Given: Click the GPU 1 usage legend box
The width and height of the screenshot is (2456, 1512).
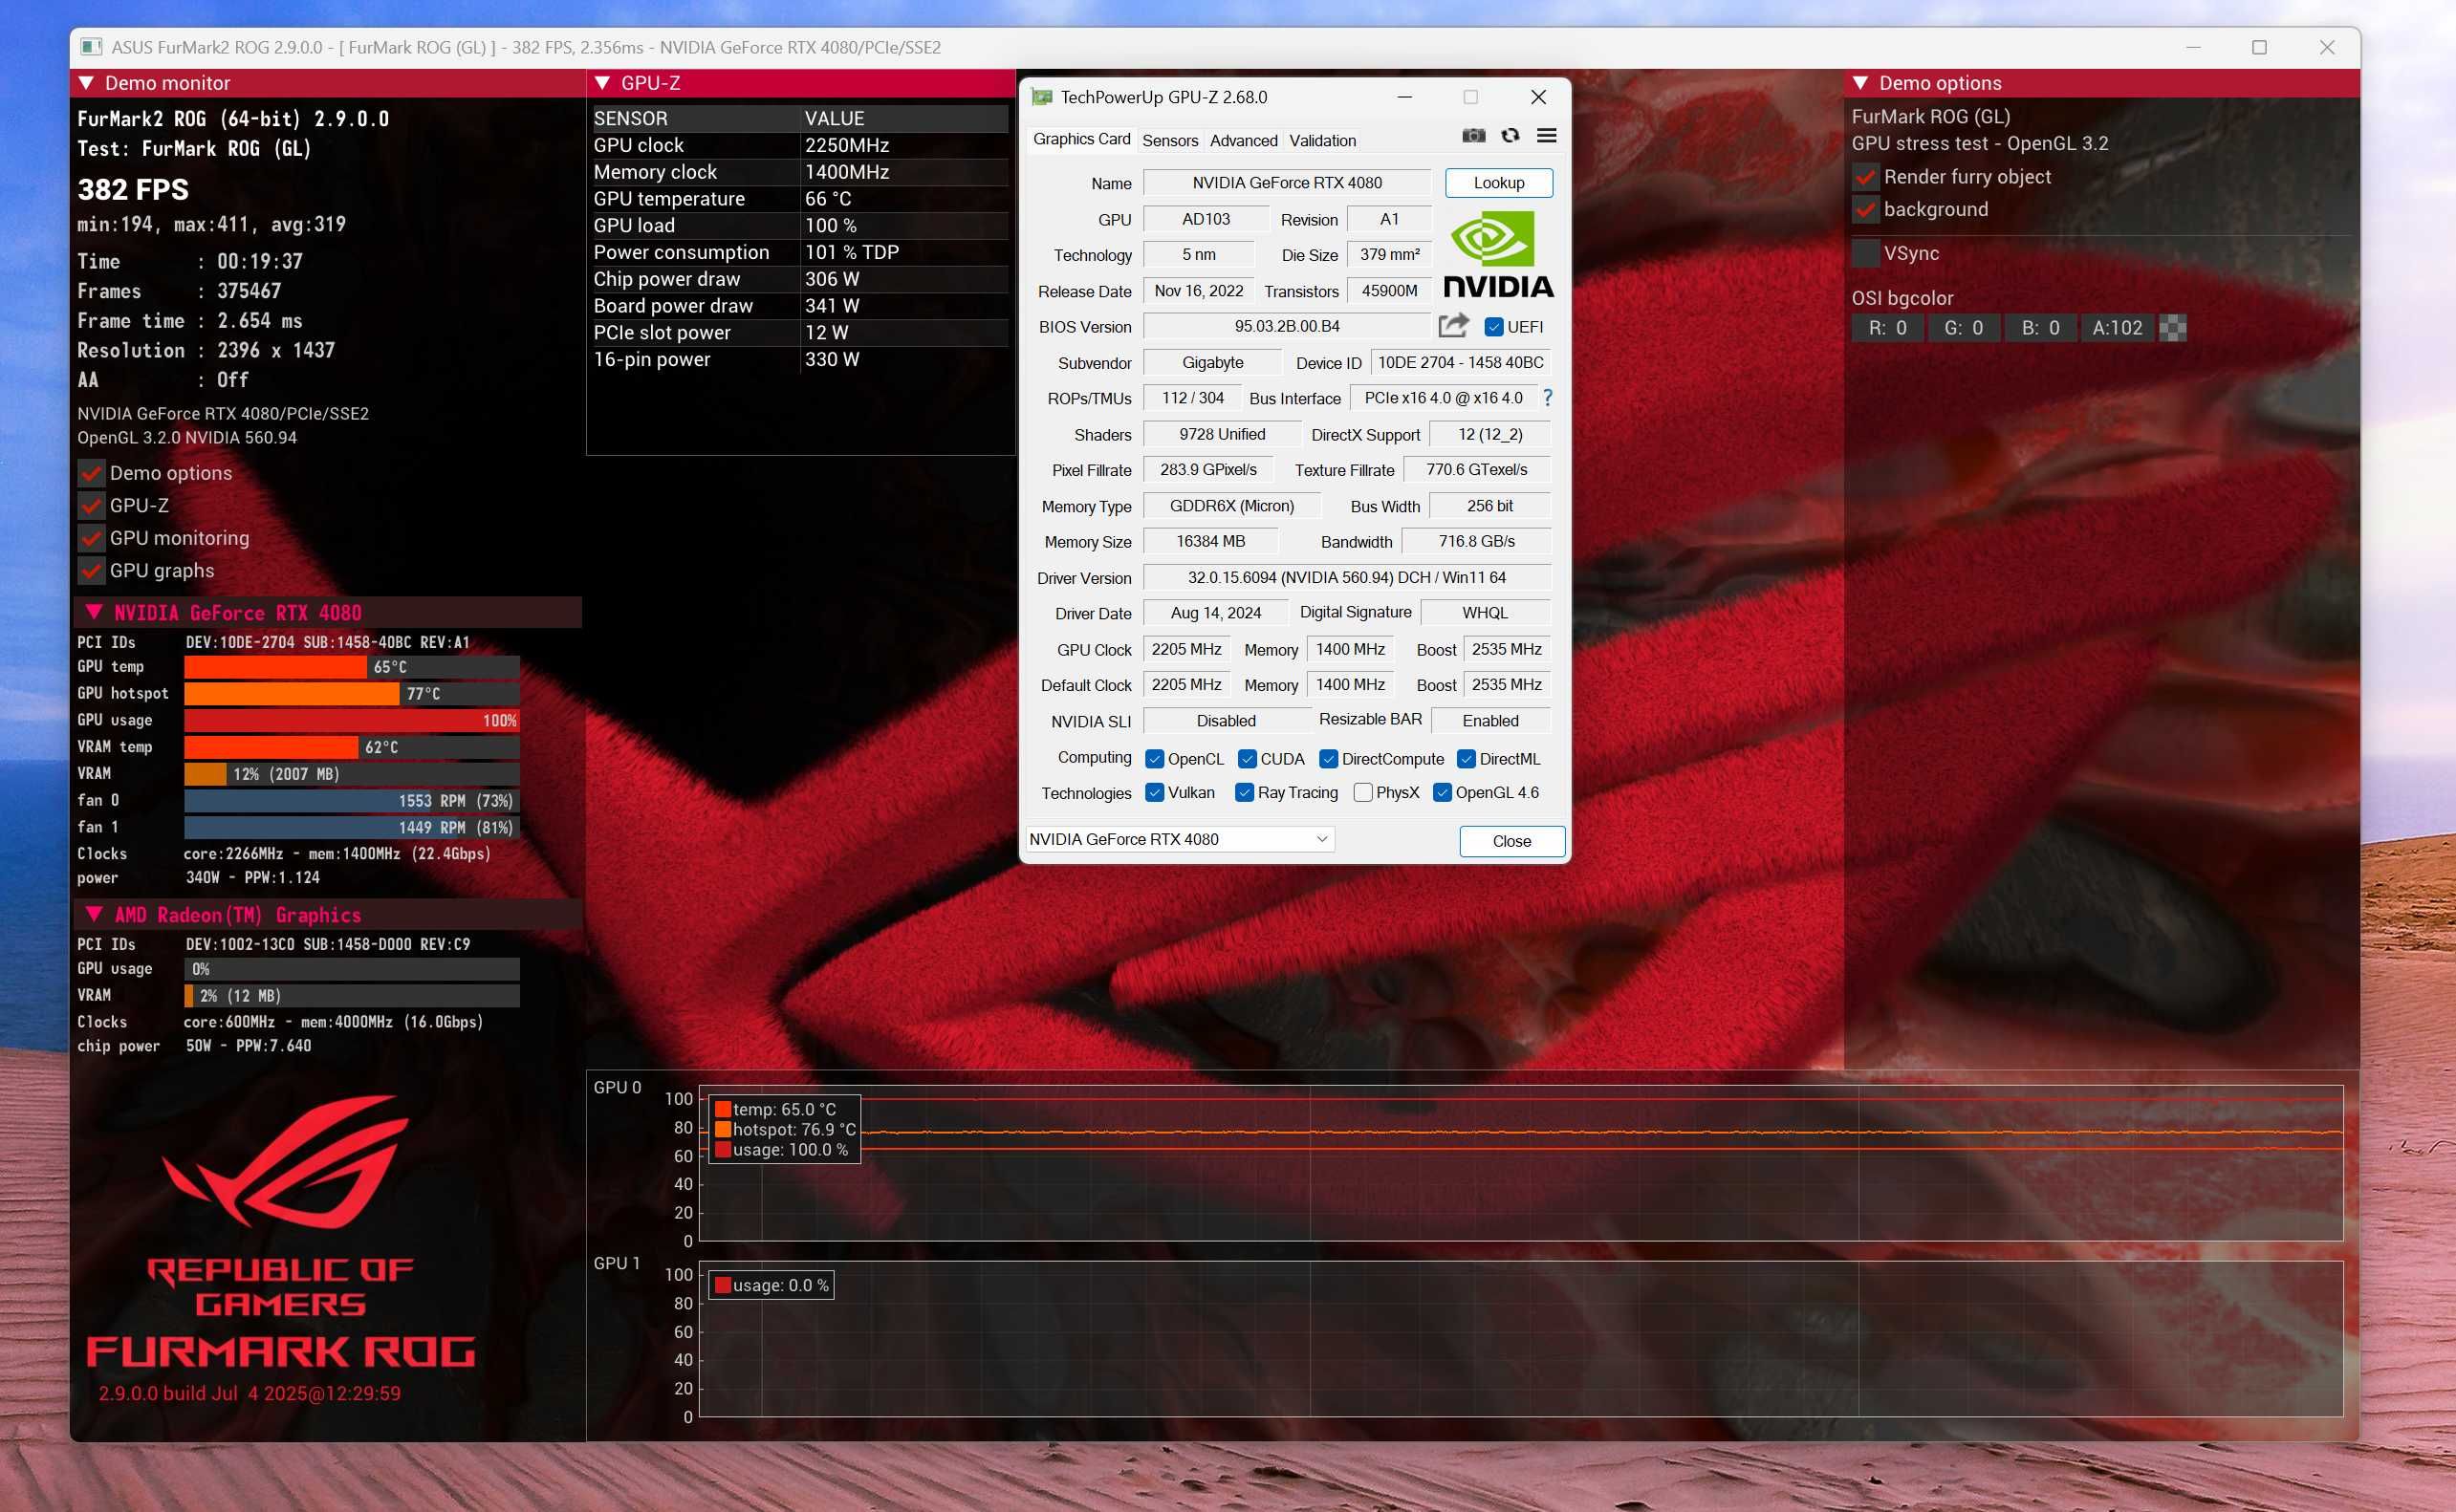Looking at the screenshot, I should click(772, 1285).
